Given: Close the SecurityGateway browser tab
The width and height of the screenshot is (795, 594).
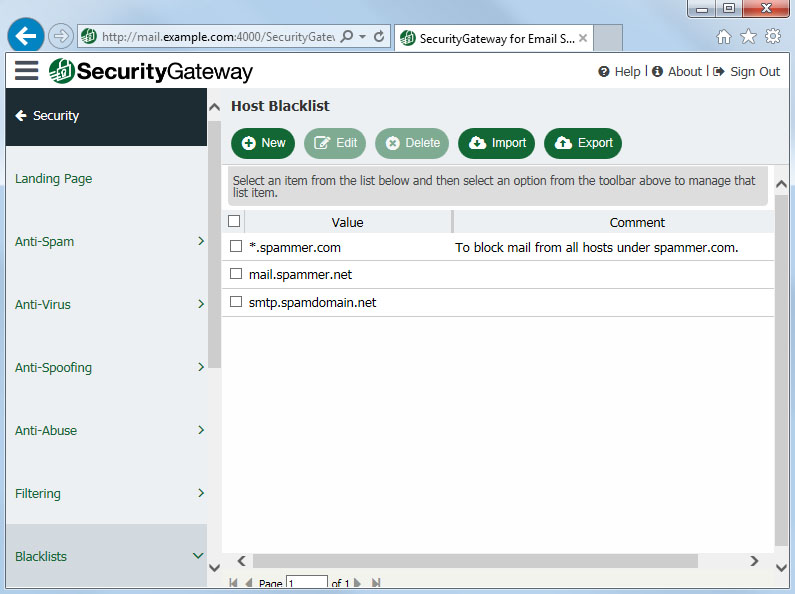Looking at the screenshot, I should (583, 38).
